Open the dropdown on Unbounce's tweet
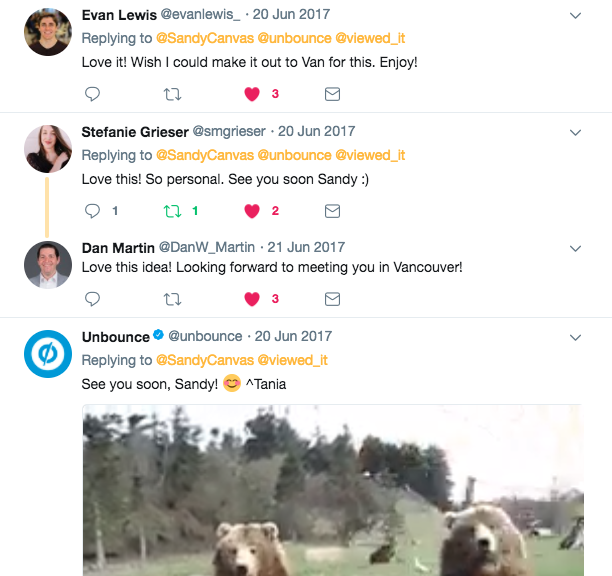Image resolution: width=612 pixels, height=576 pixels. (x=575, y=337)
